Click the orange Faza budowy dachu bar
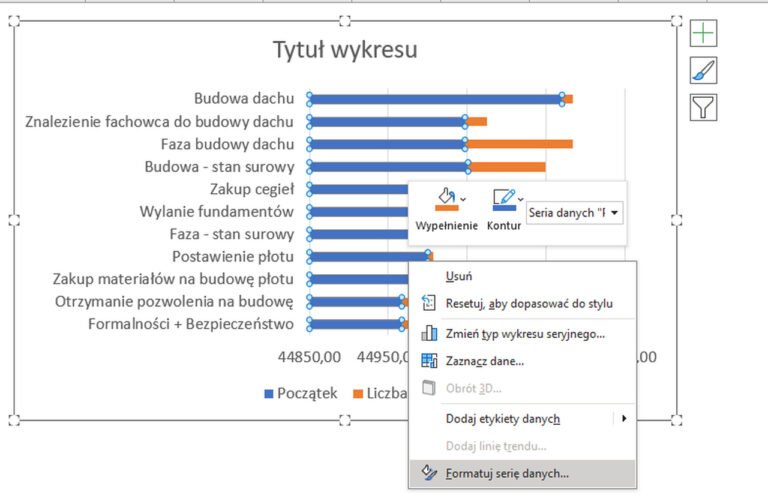 point(519,144)
